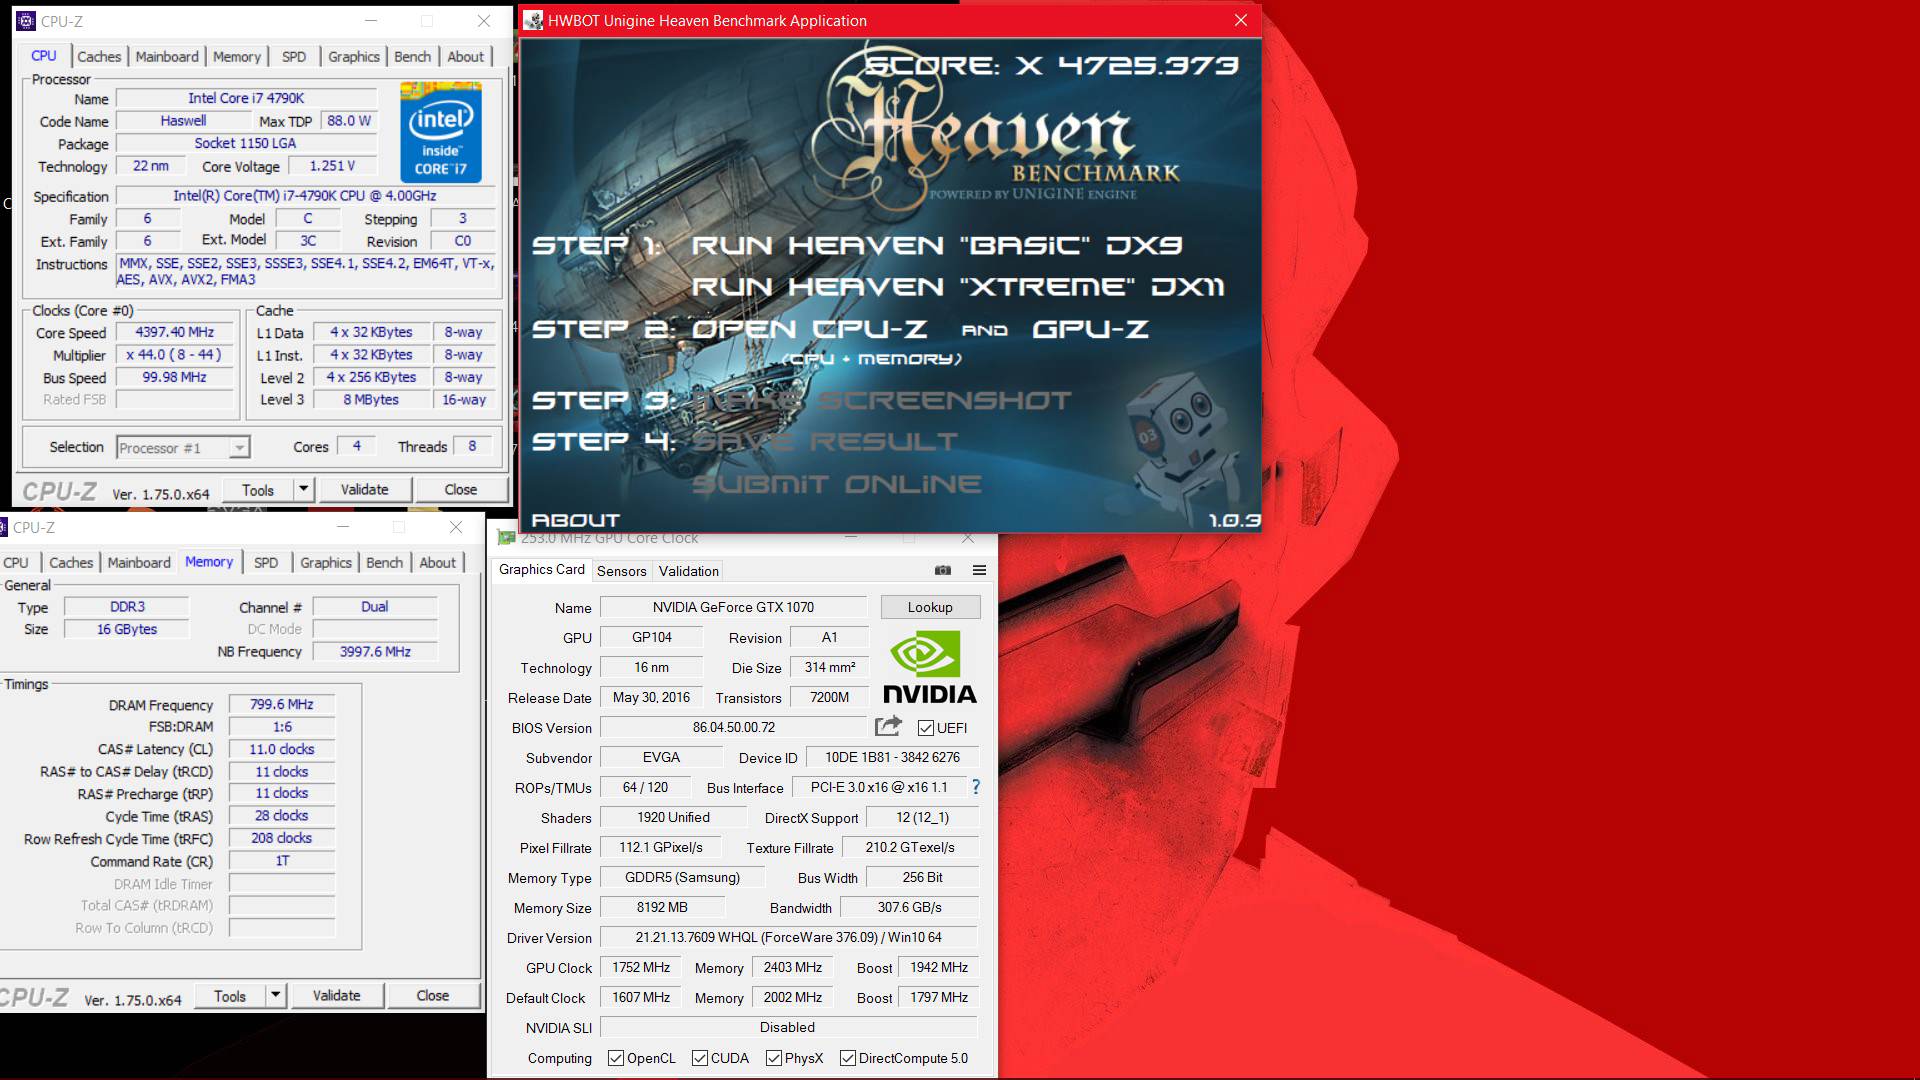Click the GPU-Z title bar icon
The width and height of the screenshot is (1920, 1080).
coord(507,538)
